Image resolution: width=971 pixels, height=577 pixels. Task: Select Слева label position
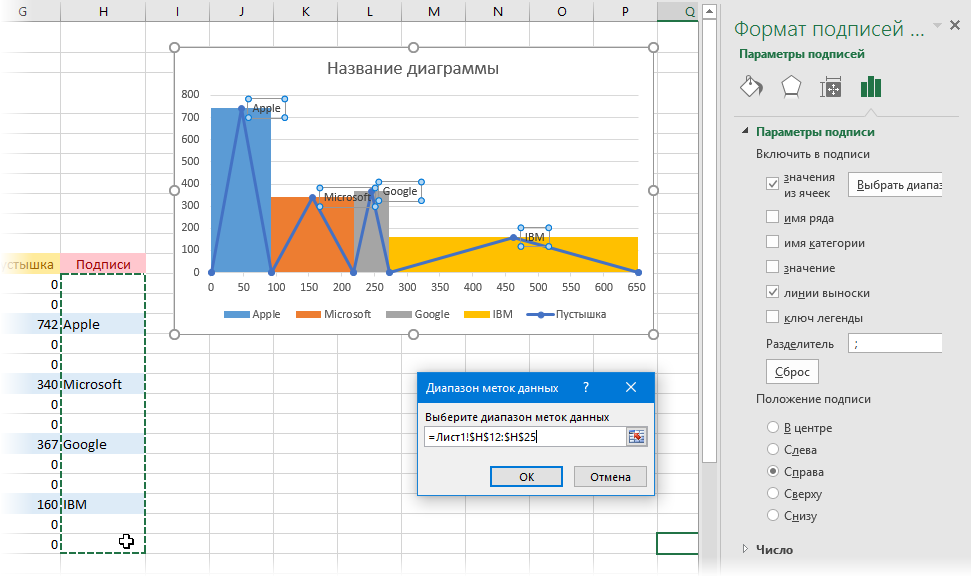point(773,449)
